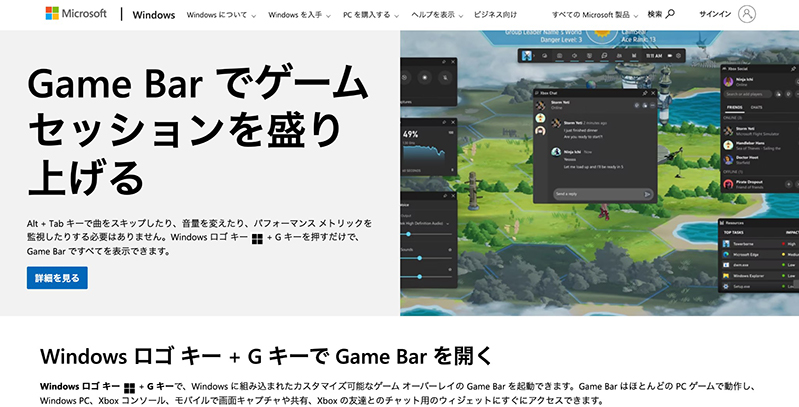799x407 pixels.
Task: Click the Game Bar でゲームセッション hero heading
Action: [198, 130]
